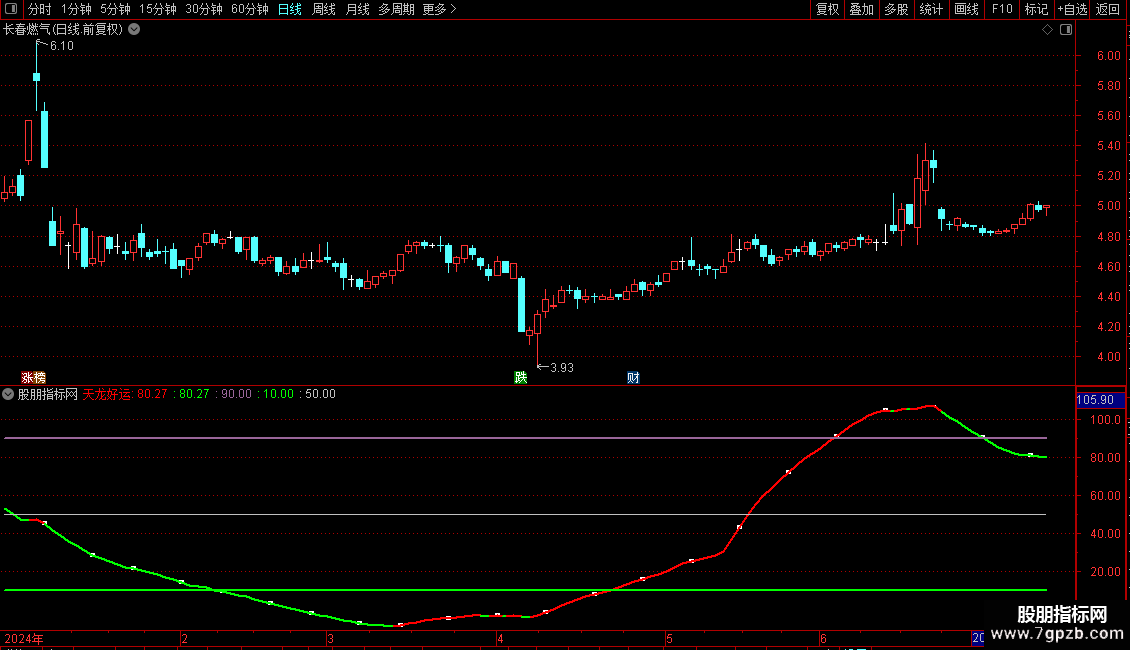This screenshot has width=1130, height=650.
Task: Click the 2024年 date label on timeline
Action: [x=24, y=639]
